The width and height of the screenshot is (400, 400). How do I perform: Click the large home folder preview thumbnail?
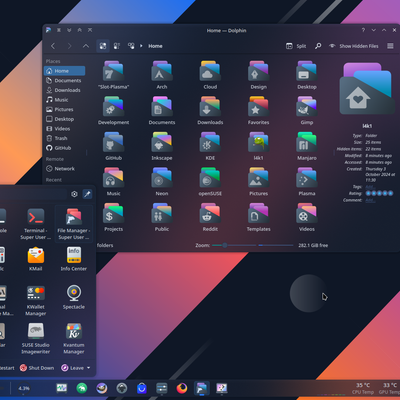point(367,88)
